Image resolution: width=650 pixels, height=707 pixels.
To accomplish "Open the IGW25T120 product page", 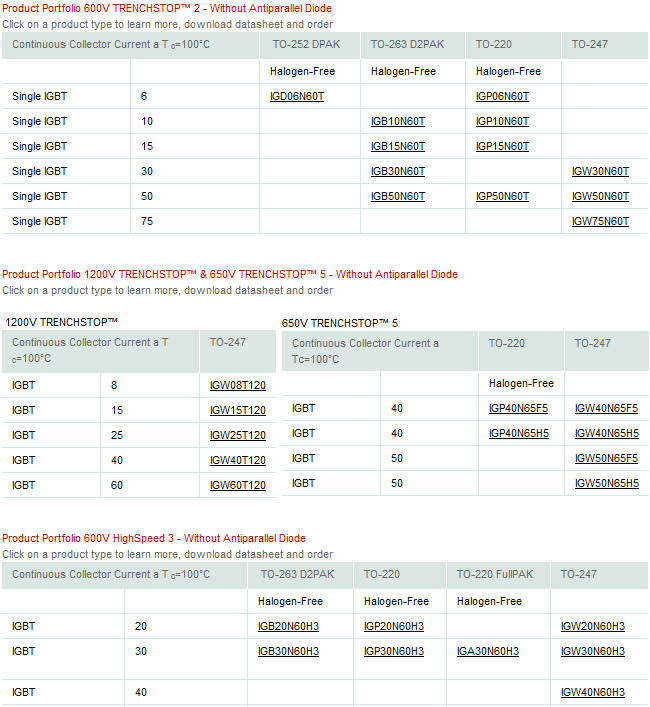I will 238,435.
